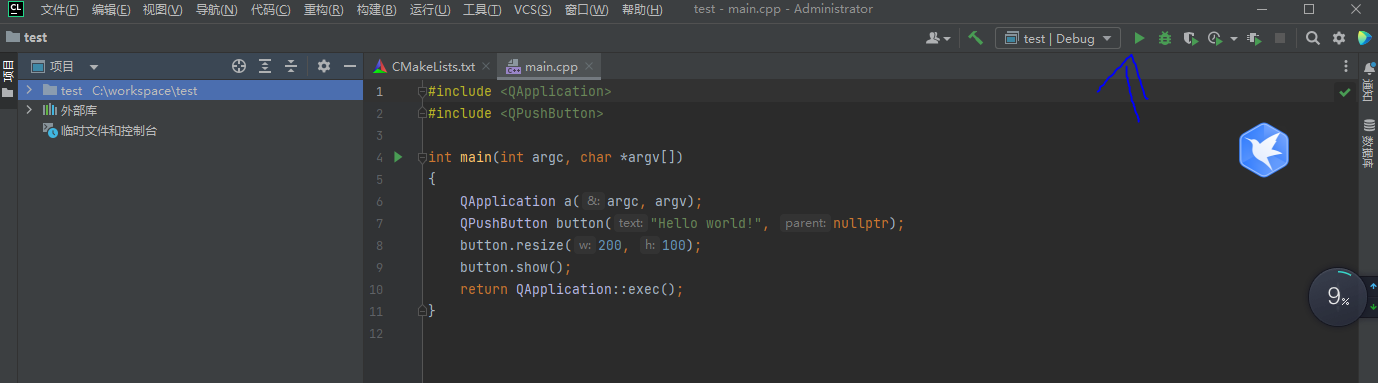Close the CMakeLists.txt tab
The height and width of the screenshot is (383, 1378).
click(486, 67)
